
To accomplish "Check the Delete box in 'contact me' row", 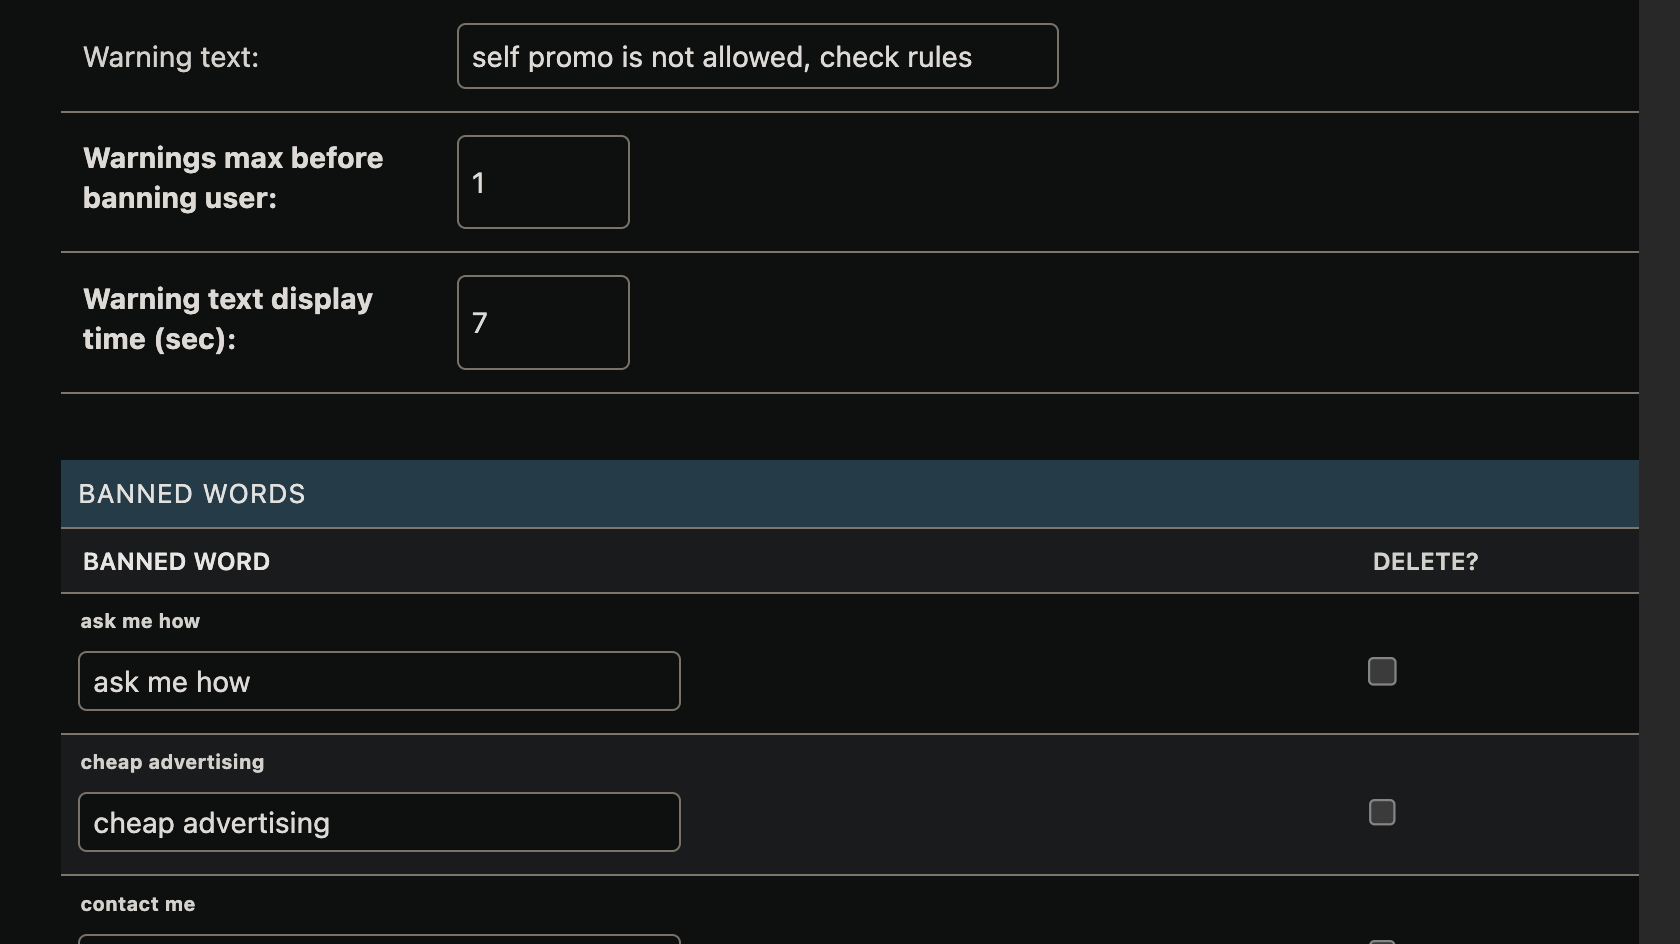I will 1382,941.
